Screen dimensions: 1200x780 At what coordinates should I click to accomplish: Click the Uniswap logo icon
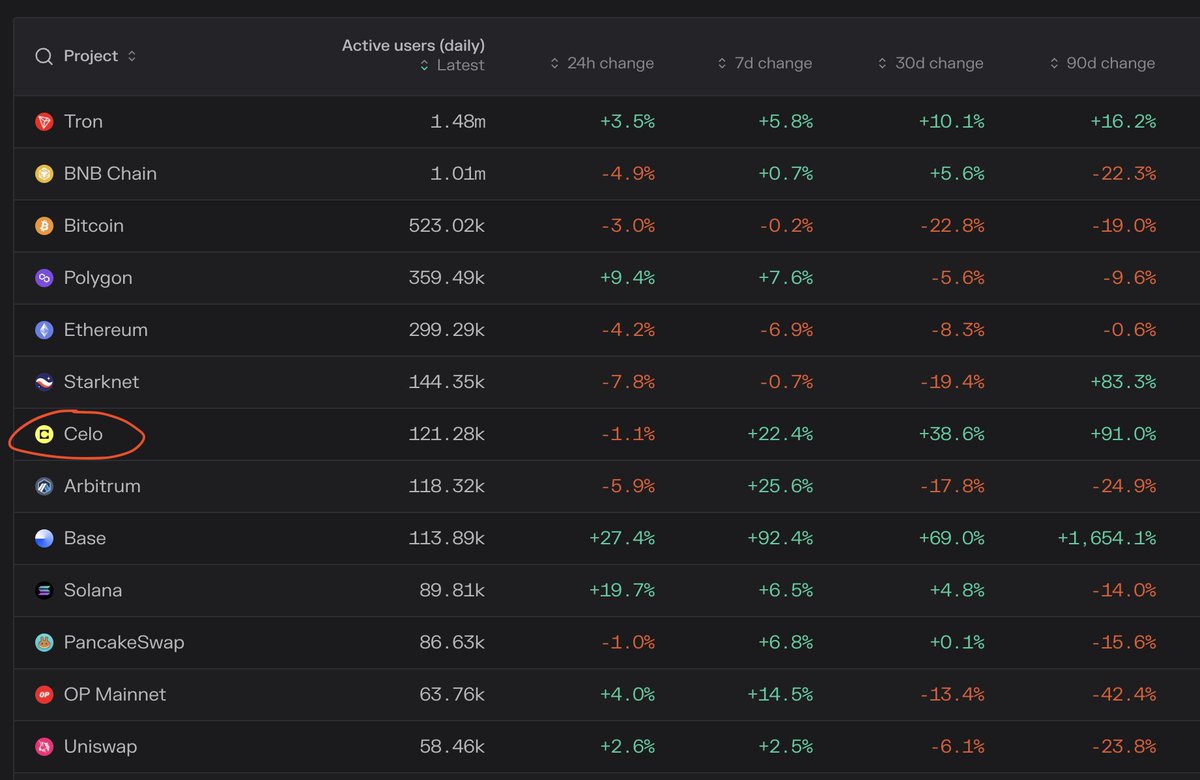pyautogui.click(x=44, y=746)
